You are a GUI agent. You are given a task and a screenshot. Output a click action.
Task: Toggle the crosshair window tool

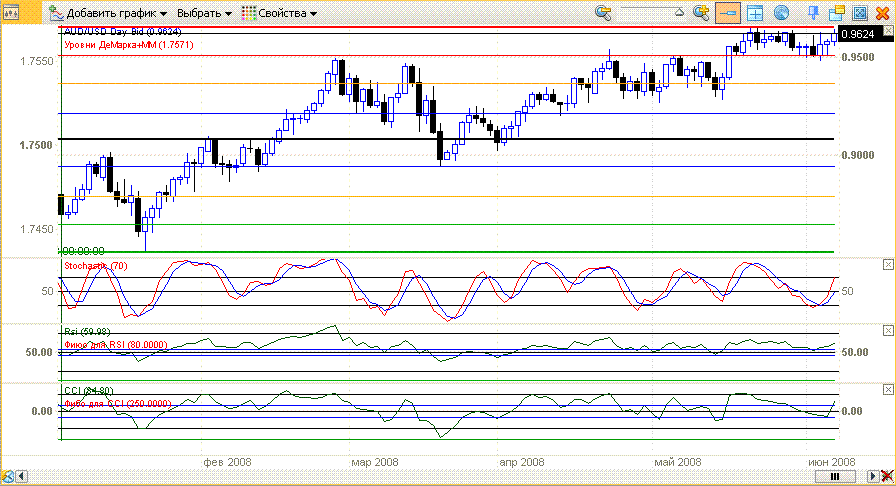(x=755, y=13)
